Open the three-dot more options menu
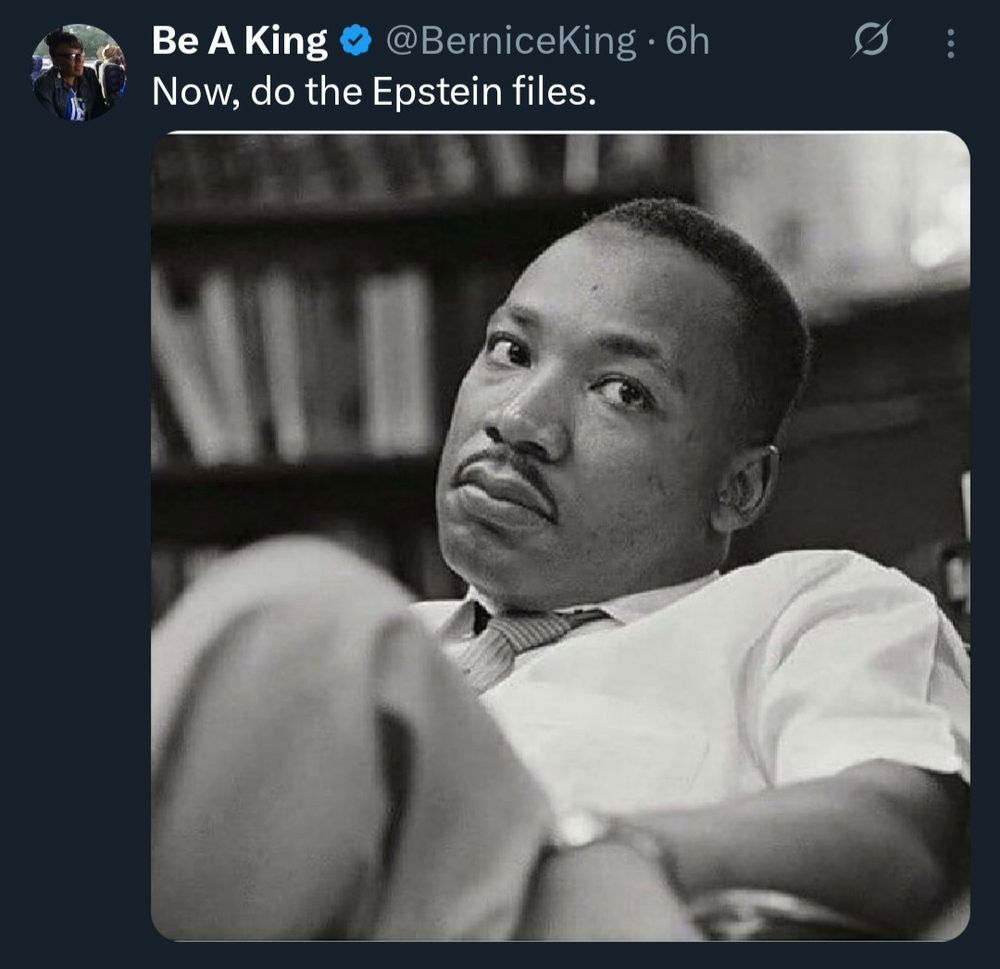 (950, 43)
